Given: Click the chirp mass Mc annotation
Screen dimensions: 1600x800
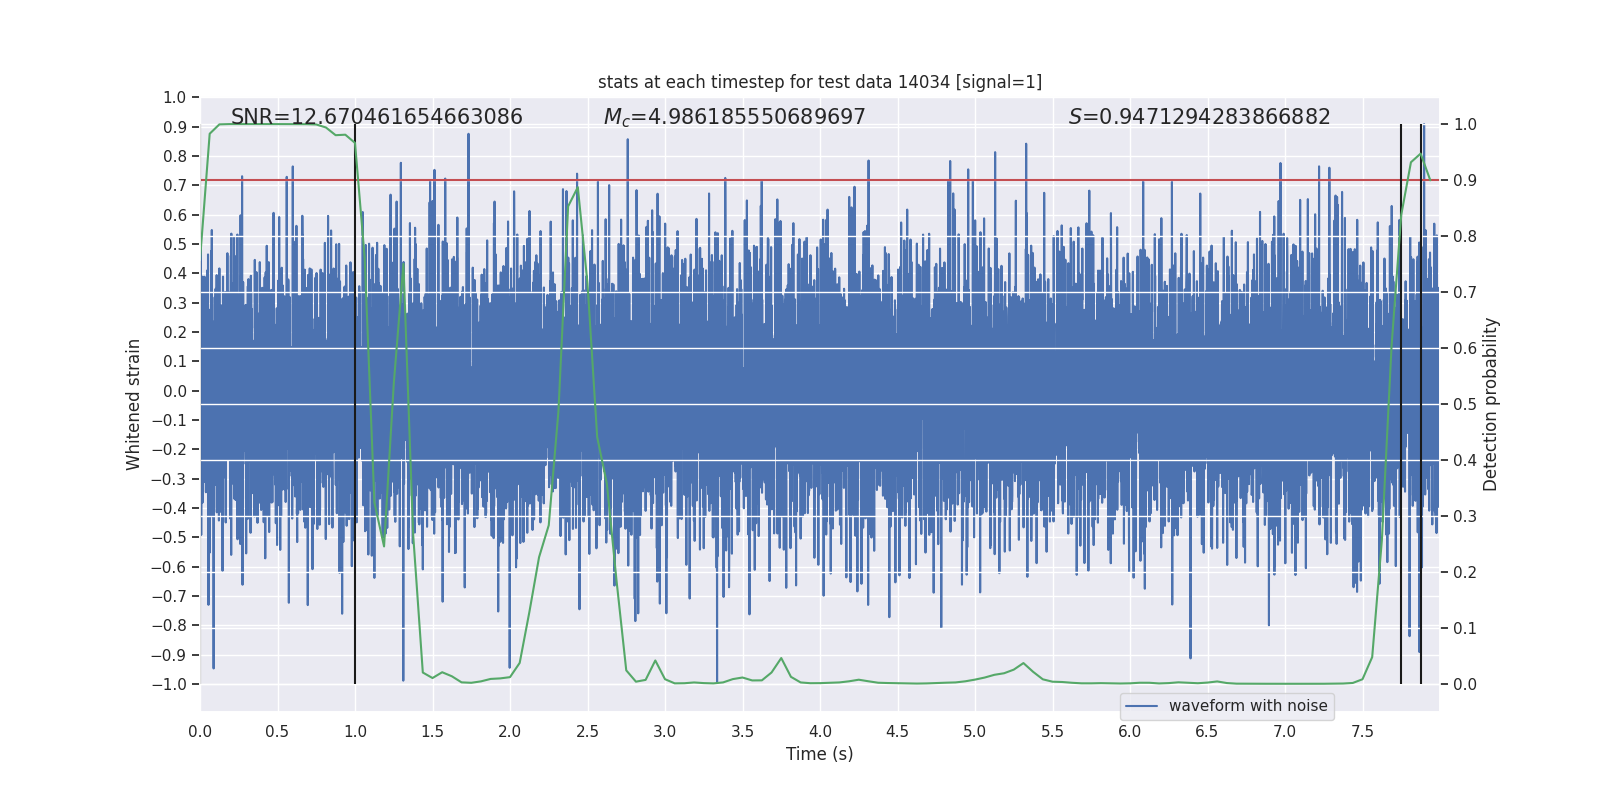Looking at the screenshot, I should (x=735, y=117).
